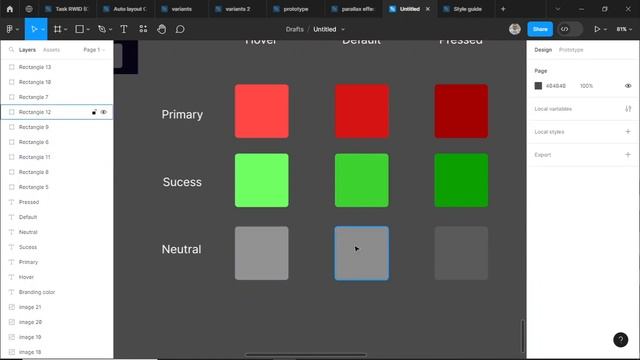640x360 pixels.
Task: Click the canvas vertical scrollbar
Action: click(522, 336)
